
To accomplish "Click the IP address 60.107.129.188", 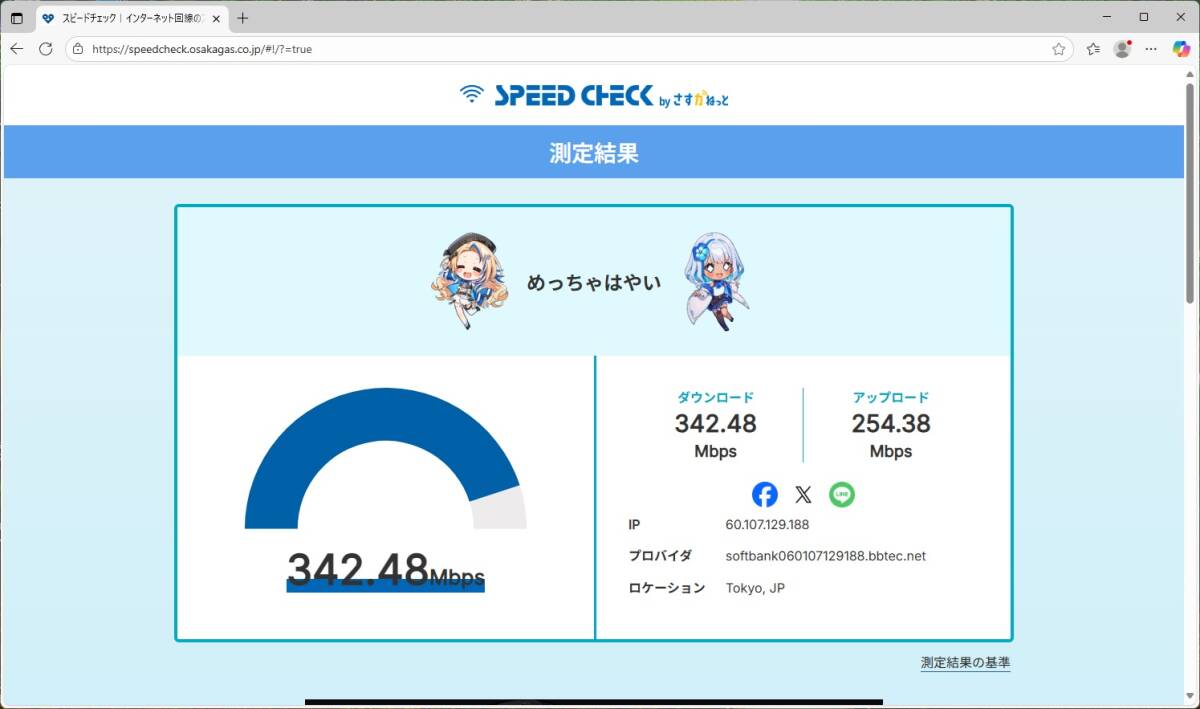I will coord(767,524).
